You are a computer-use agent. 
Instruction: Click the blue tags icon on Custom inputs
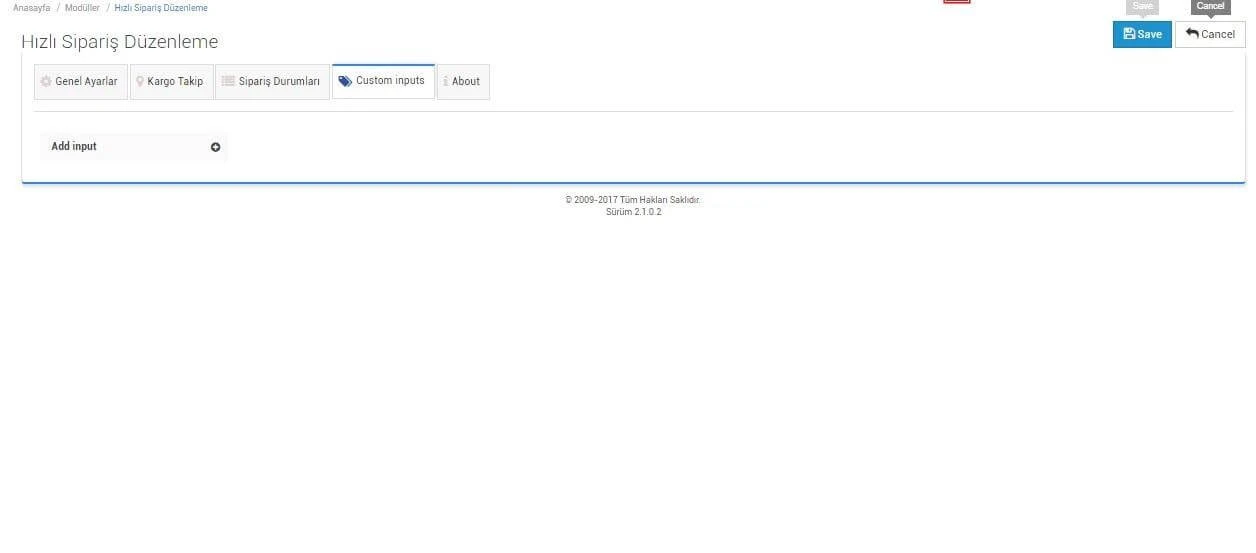tap(345, 81)
